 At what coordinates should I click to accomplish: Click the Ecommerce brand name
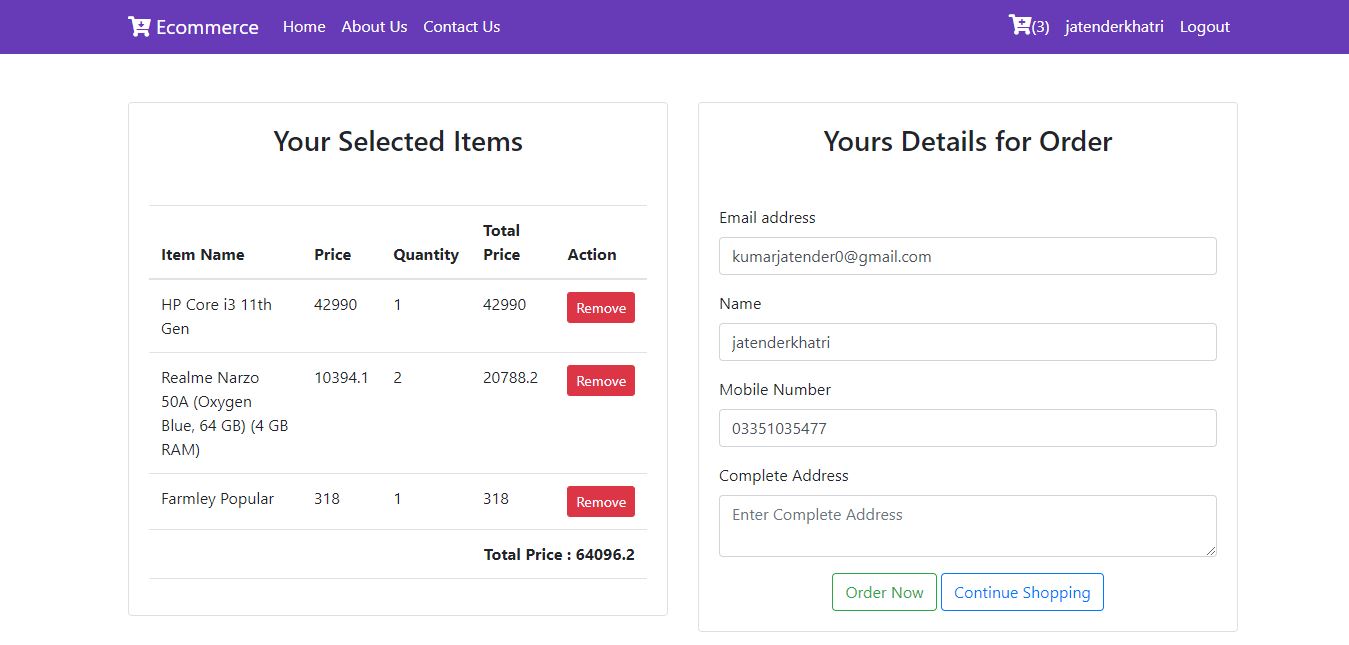click(x=207, y=27)
